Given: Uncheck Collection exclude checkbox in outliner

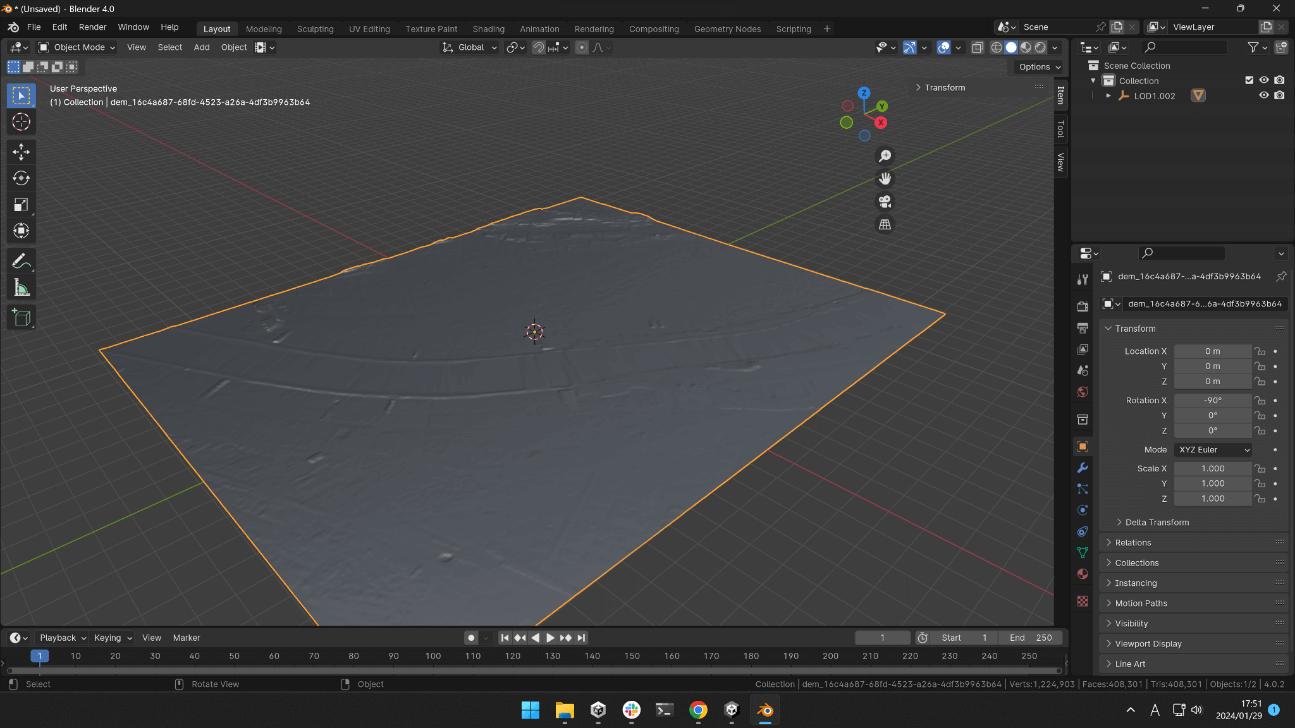Looking at the screenshot, I should click(1248, 80).
